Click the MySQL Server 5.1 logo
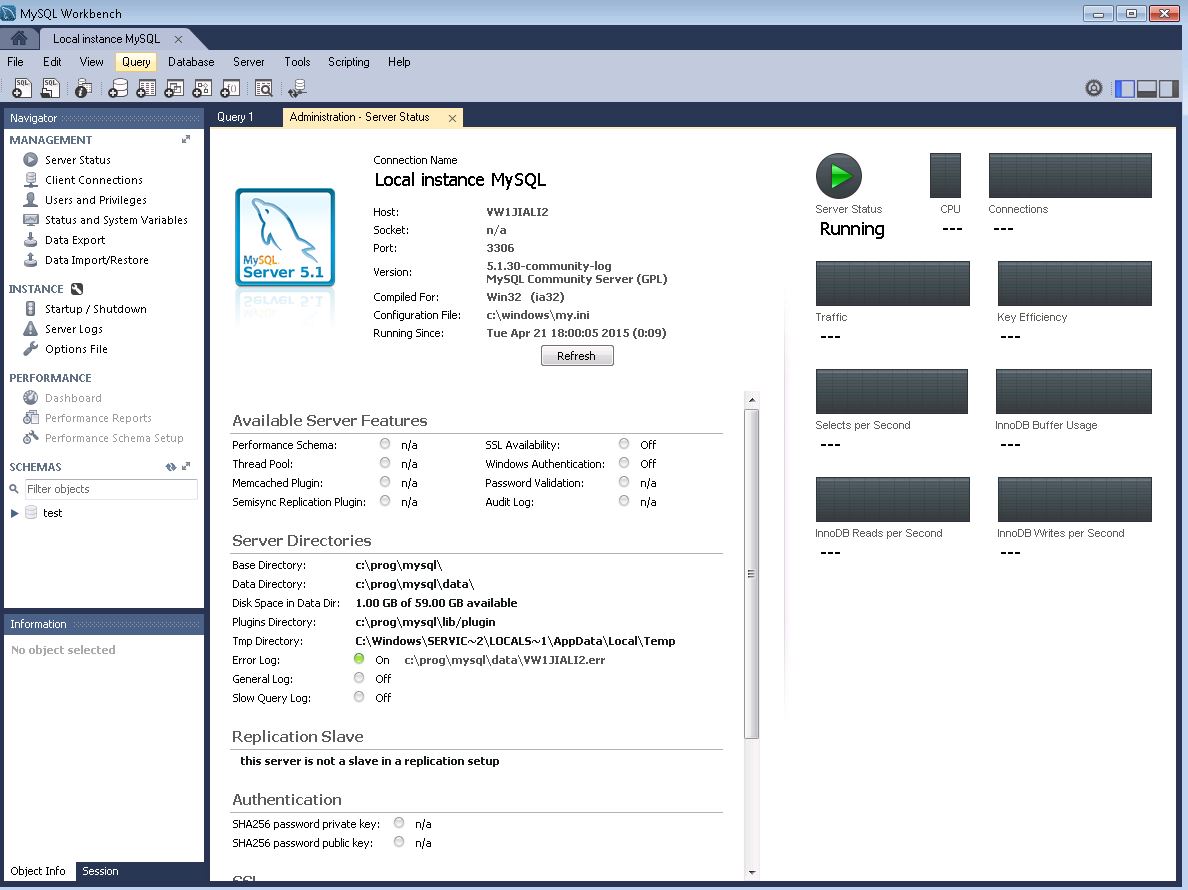This screenshot has width=1188, height=890. click(285, 237)
